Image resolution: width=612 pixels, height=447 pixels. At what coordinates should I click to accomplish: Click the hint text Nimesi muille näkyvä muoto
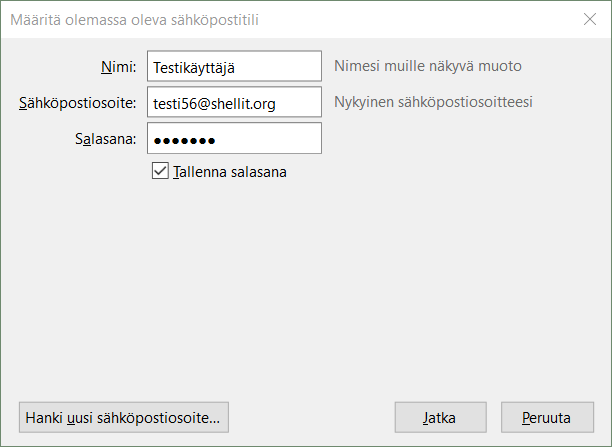tap(428, 66)
